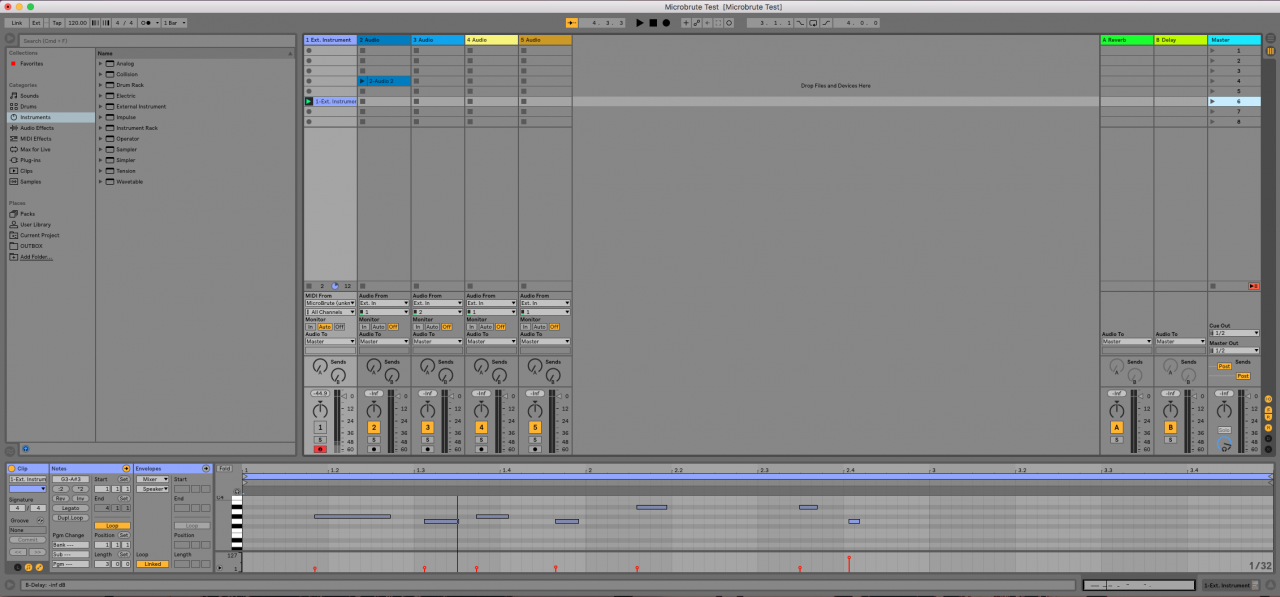Launch the 1-Ext. Instrument clip
The height and width of the screenshot is (597, 1280).
point(309,101)
